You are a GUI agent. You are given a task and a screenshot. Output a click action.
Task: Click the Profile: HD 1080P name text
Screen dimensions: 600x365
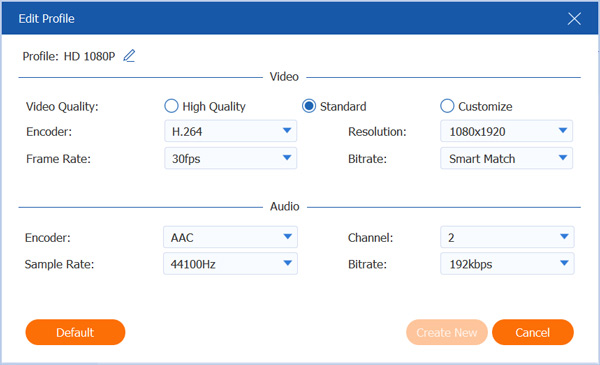tap(69, 56)
